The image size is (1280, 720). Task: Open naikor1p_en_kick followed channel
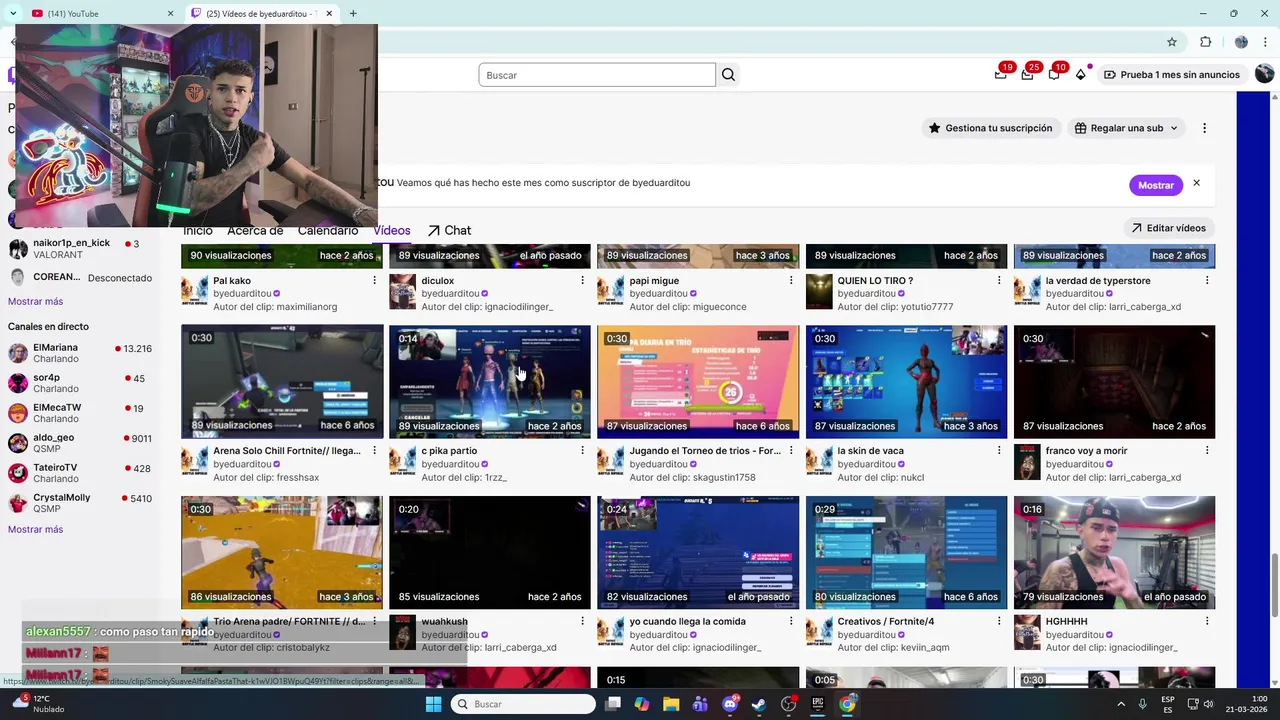[x=80, y=248]
